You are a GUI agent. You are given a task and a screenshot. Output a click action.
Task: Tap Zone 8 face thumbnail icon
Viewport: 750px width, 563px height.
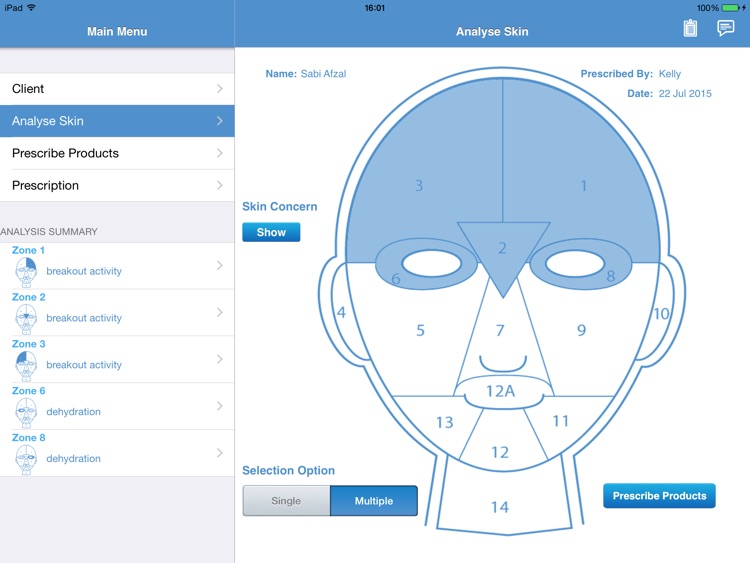pos(26,459)
